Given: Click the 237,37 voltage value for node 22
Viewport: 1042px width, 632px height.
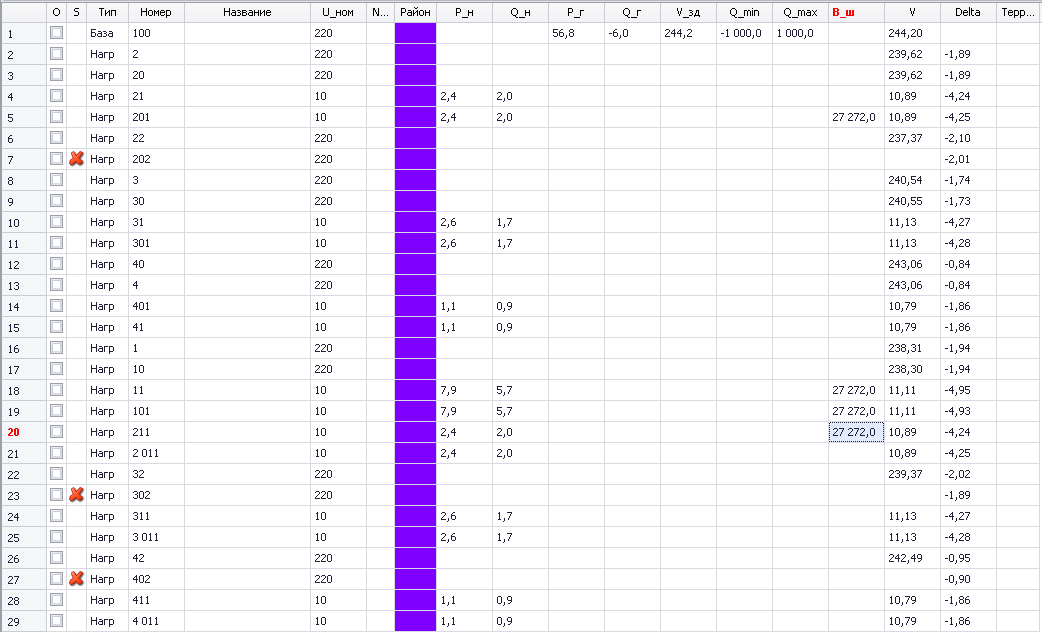Looking at the screenshot, I should click(905, 138).
